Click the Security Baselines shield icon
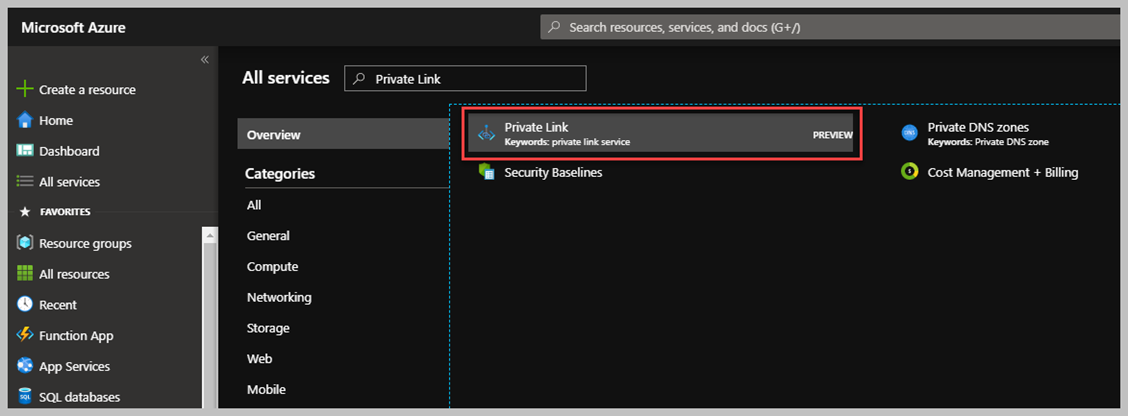 [487, 172]
